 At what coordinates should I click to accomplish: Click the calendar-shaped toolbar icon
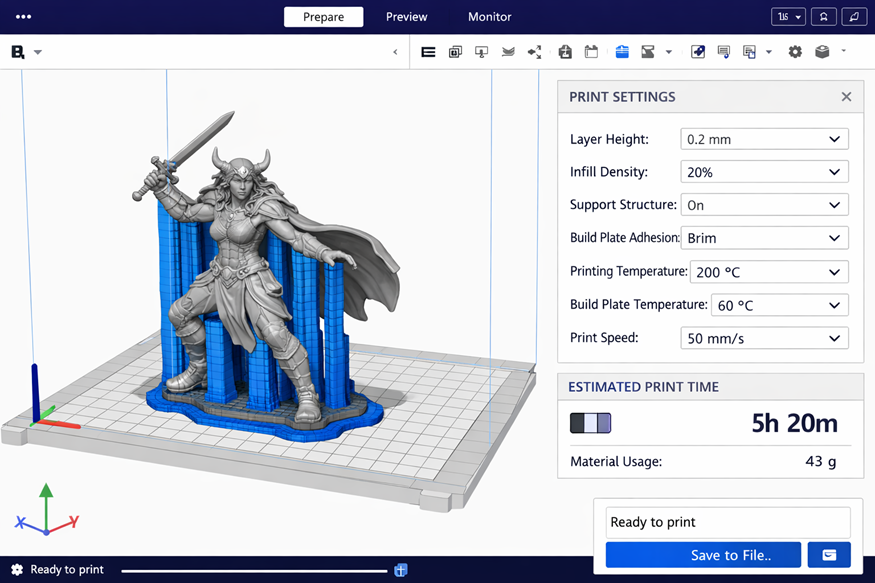(591, 52)
